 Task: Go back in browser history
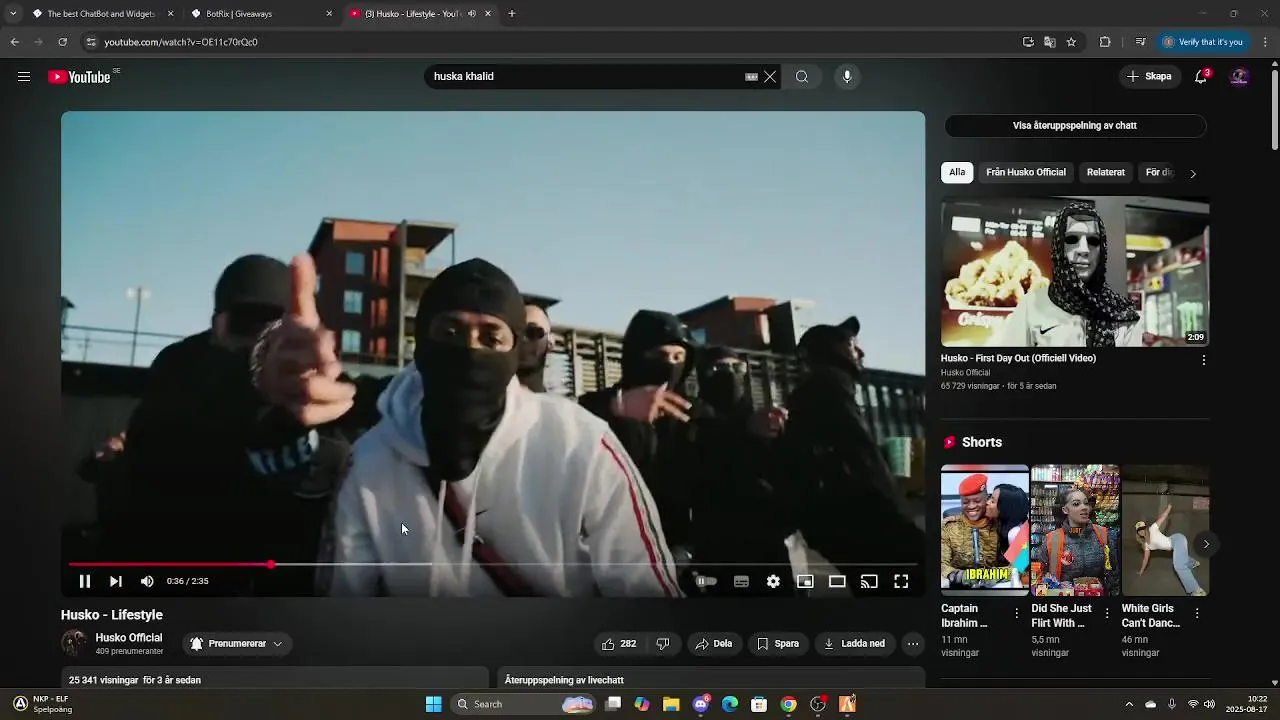tap(14, 42)
